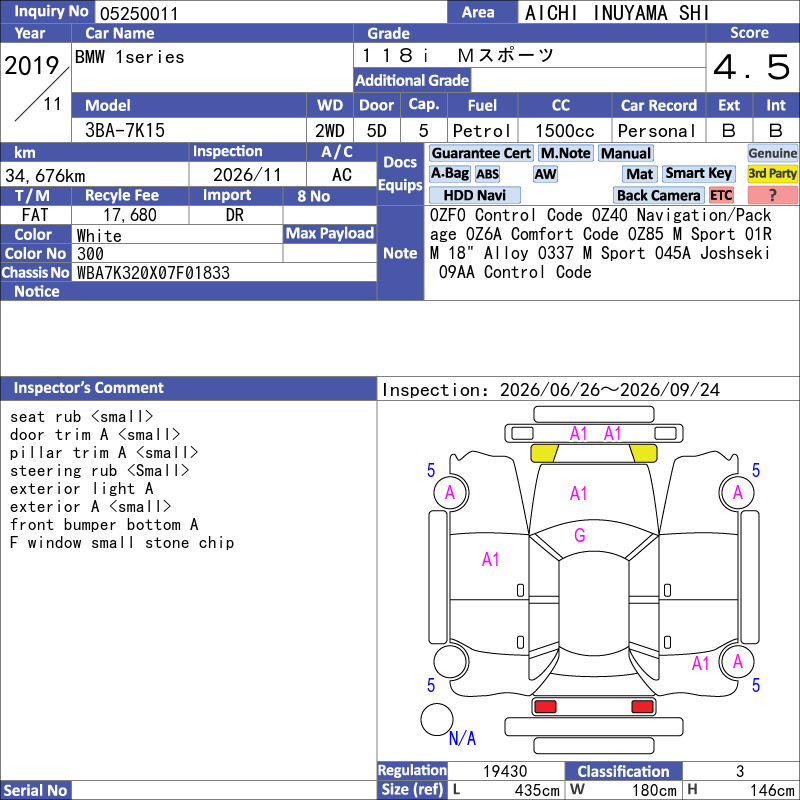Image resolution: width=800 pixels, height=800 pixels.
Task: Click the Manual document badge
Action: click(x=626, y=153)
